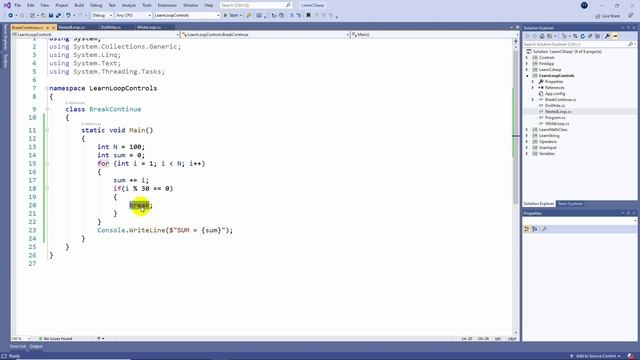Expand the Controls project node
The width and height of the screenshot is (640, 360).
pyautogui.click(x=527, y=58)
